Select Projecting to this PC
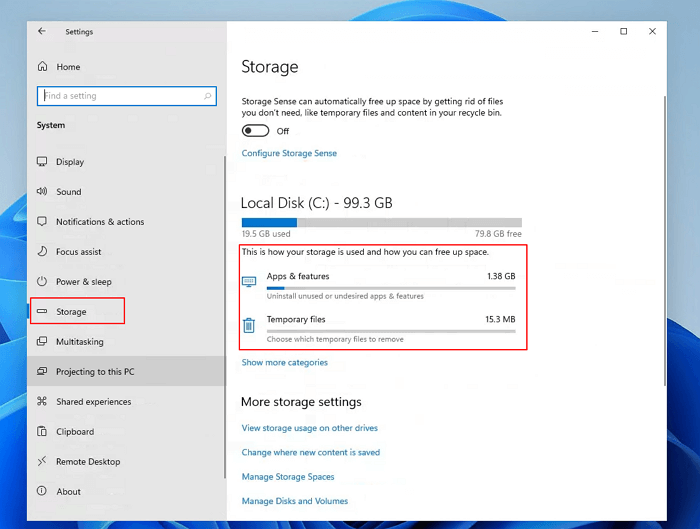700x529 pixels. [x=95, y=372]
